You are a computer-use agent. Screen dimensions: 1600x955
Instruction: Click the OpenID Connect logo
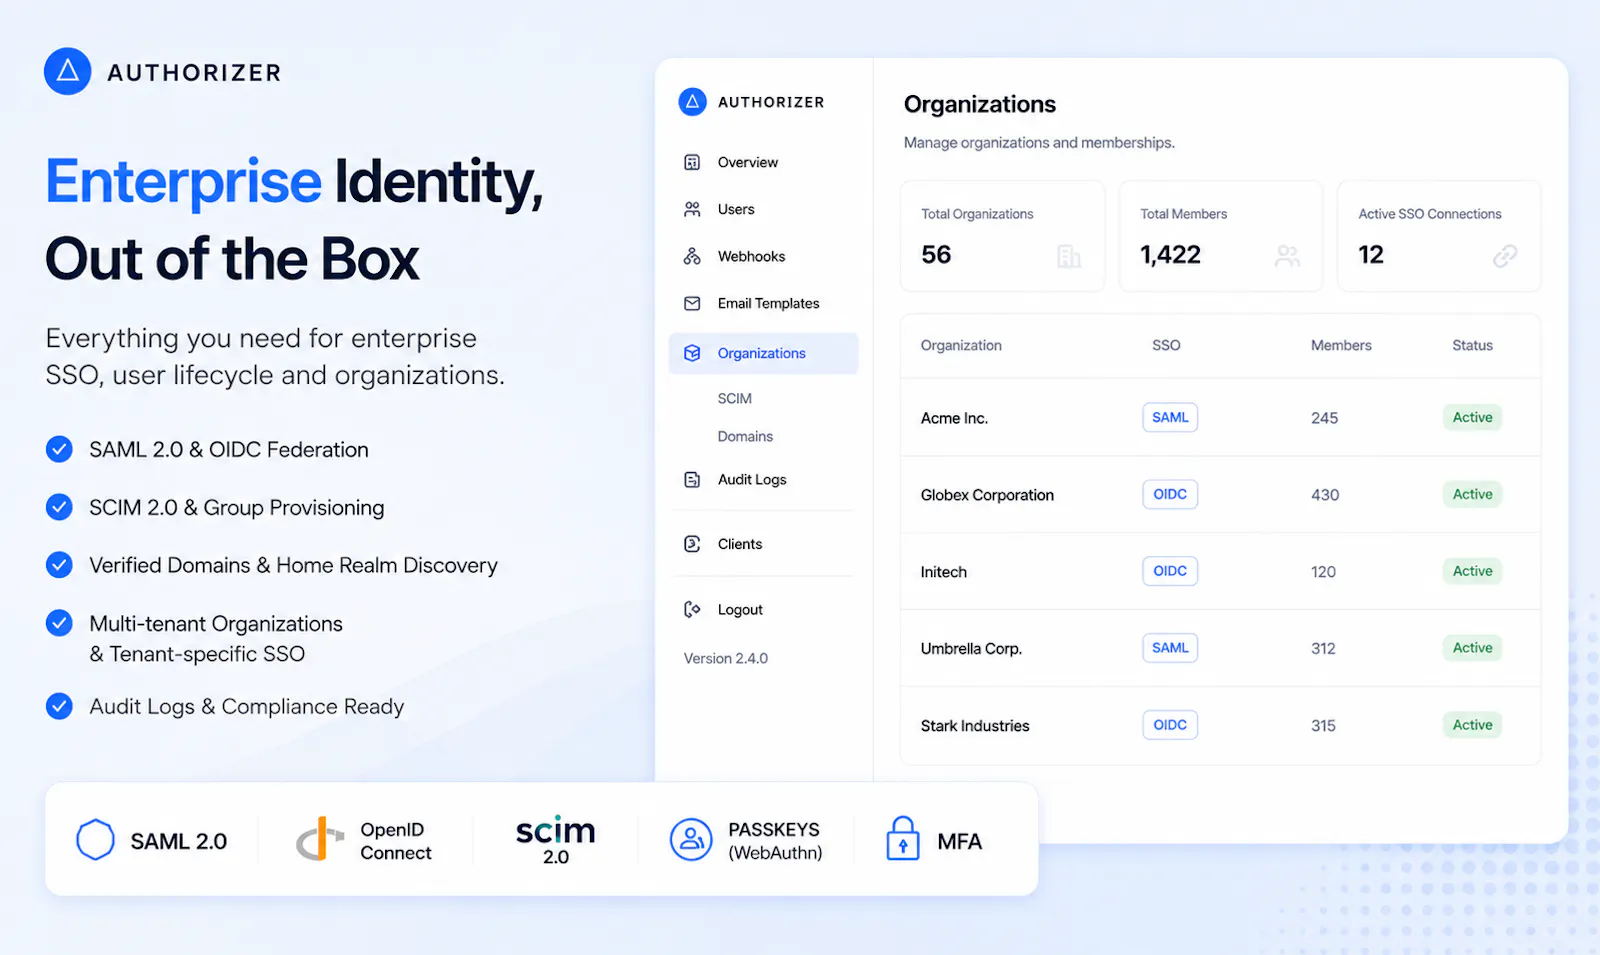[x=320, y=839]
